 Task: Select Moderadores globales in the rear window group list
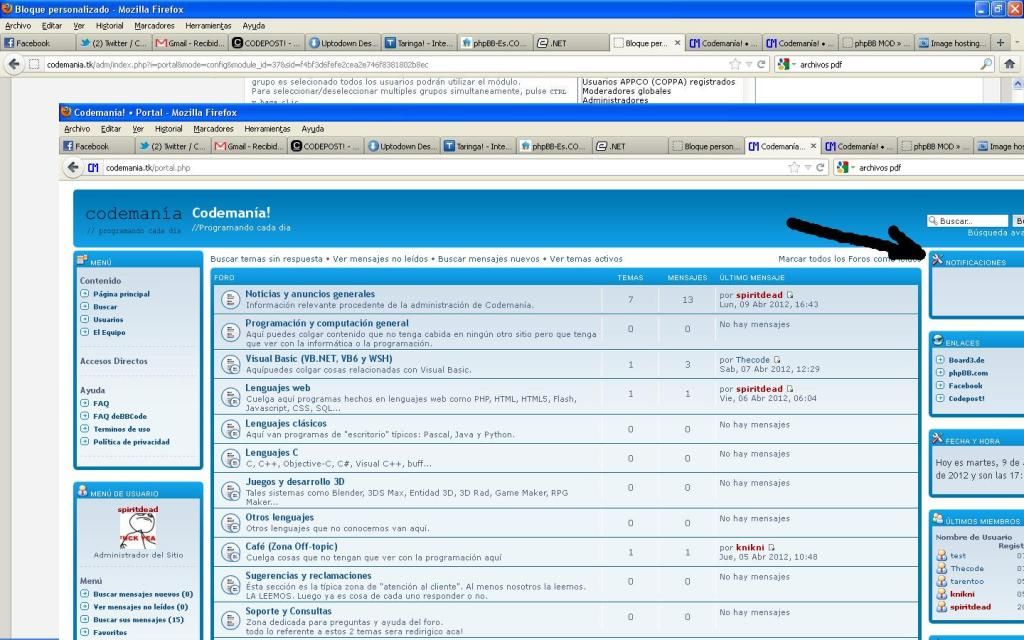(626, 91)
